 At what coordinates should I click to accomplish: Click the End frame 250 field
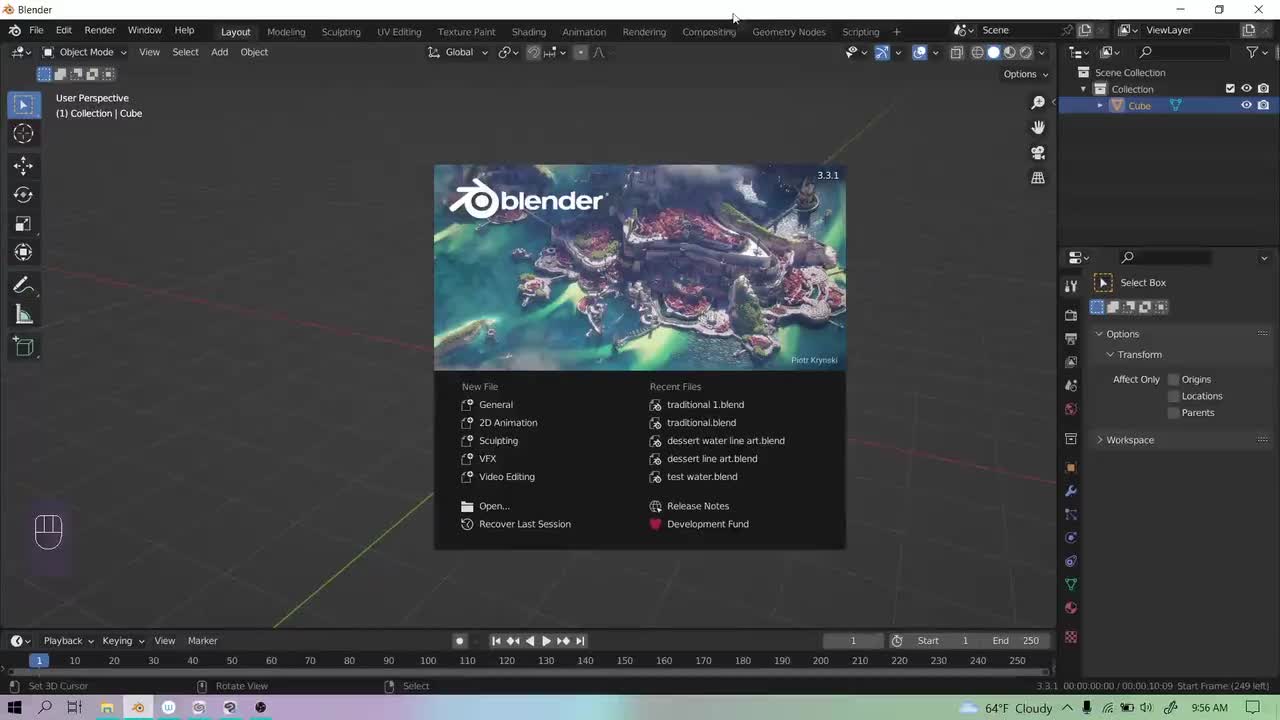coord(1017,641)
